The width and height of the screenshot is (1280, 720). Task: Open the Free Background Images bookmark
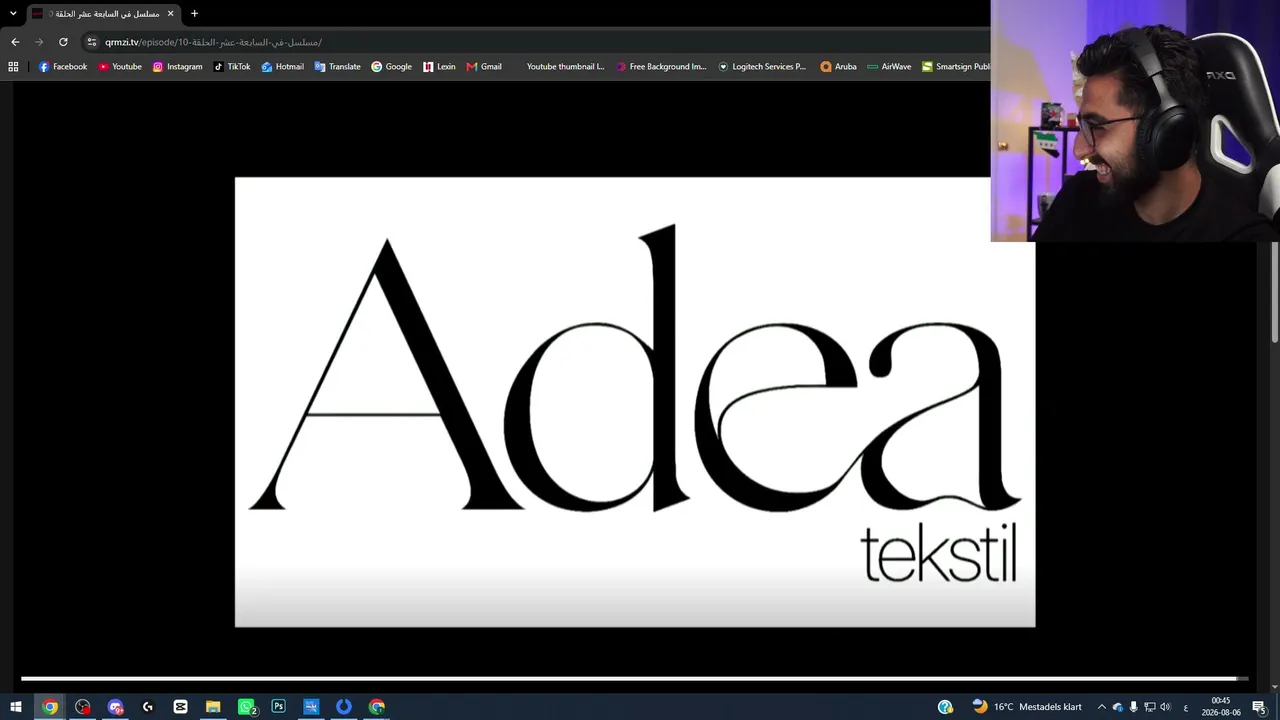point(661,67)
